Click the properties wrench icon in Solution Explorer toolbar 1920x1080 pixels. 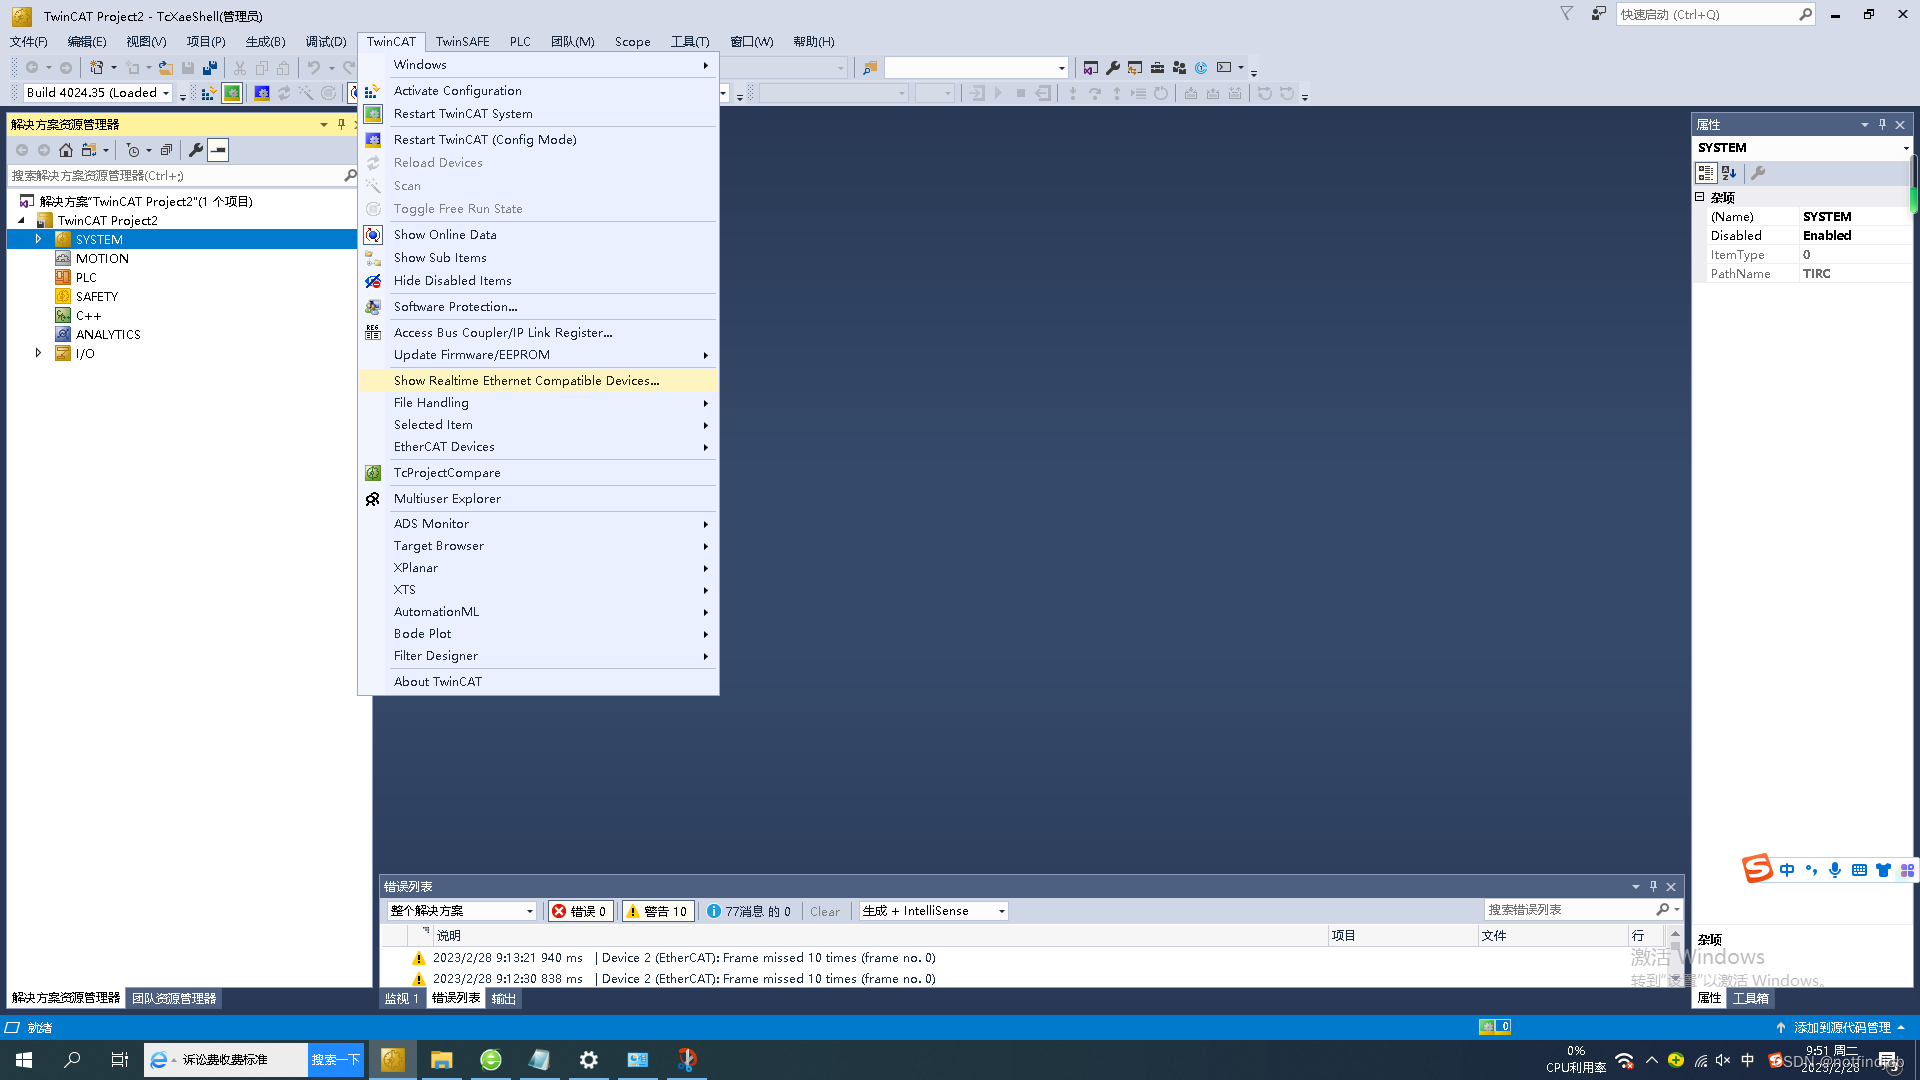coord(196,149)
